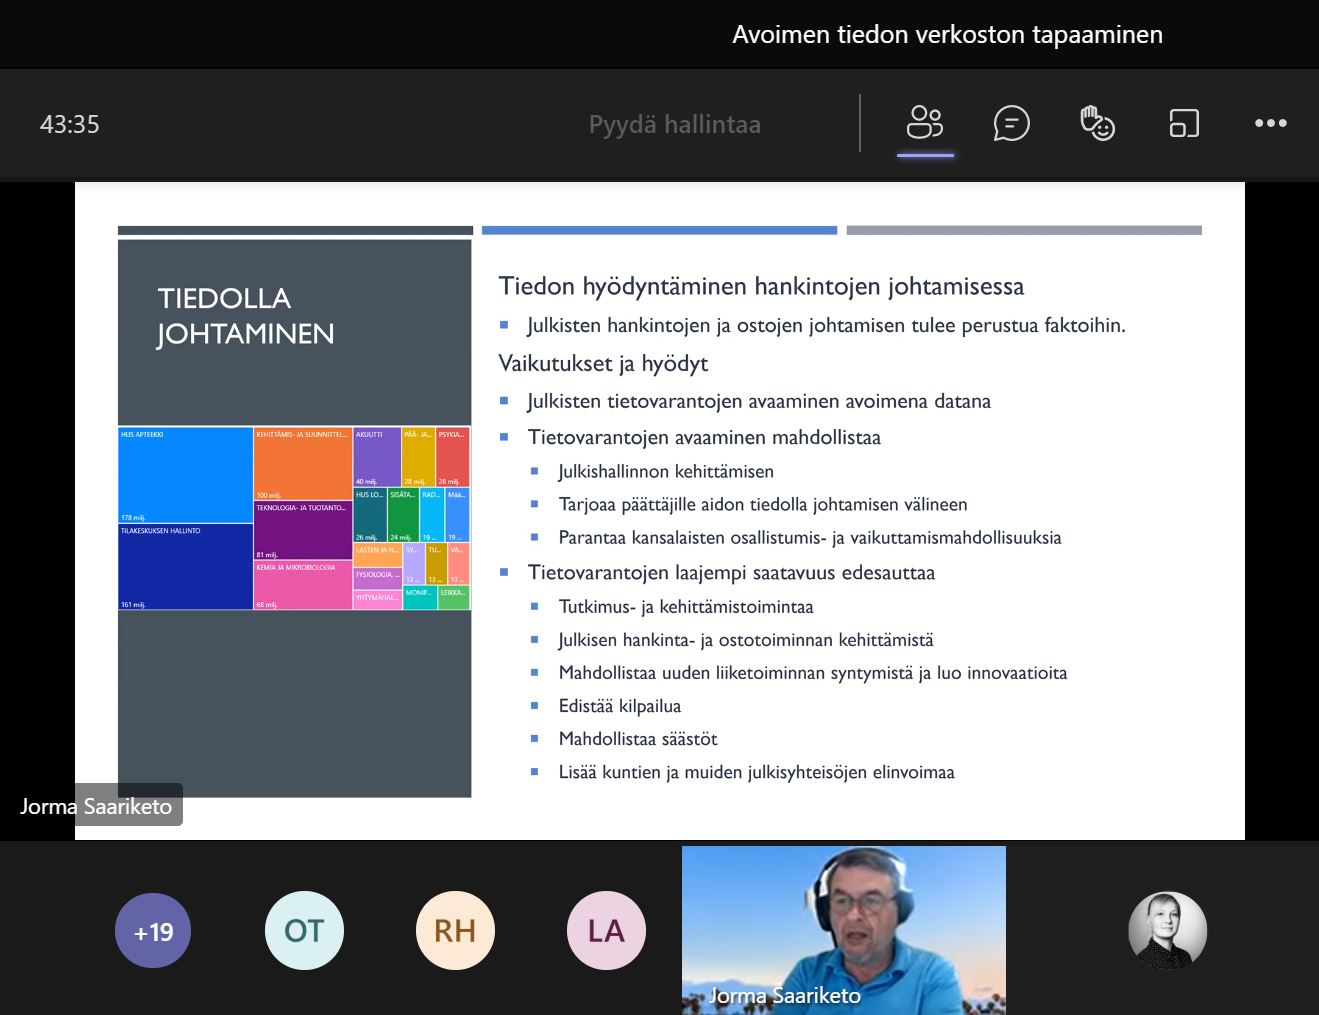
Task: Select the RH participant avatar
Action: click(455, 931)
